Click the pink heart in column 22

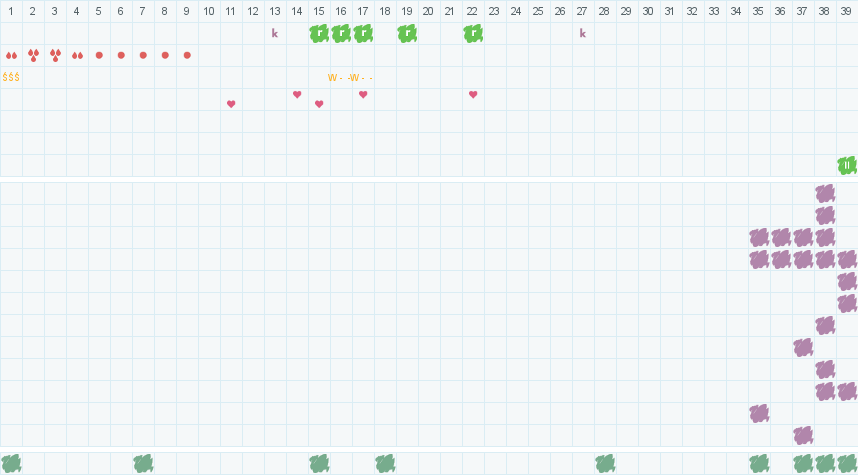pos(473,94)
